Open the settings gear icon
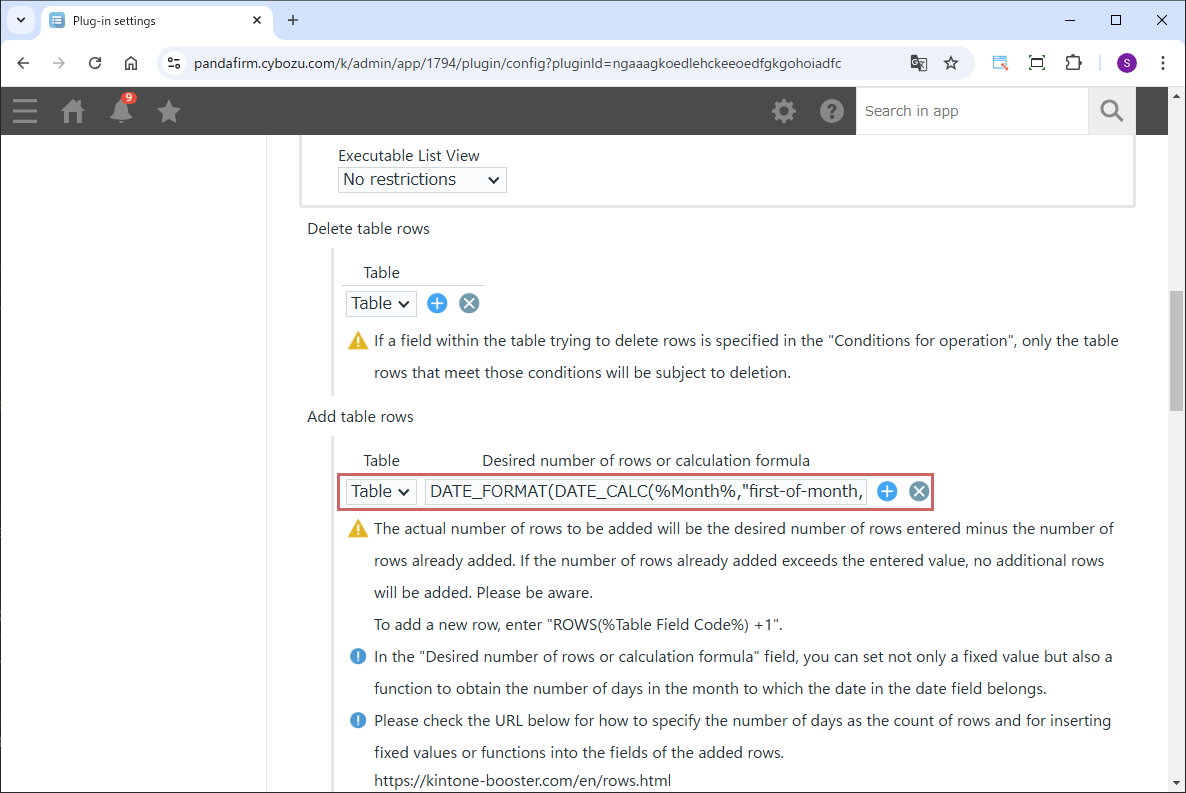Screen dimensions: 1186x793 point(784,111)
